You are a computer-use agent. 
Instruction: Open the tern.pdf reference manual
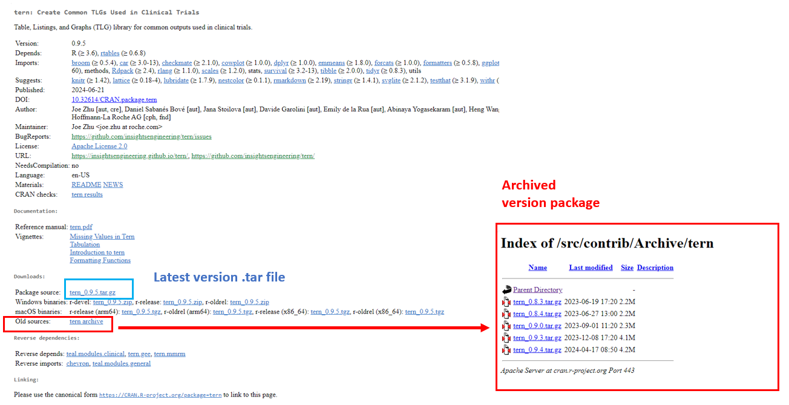(81, 227)
